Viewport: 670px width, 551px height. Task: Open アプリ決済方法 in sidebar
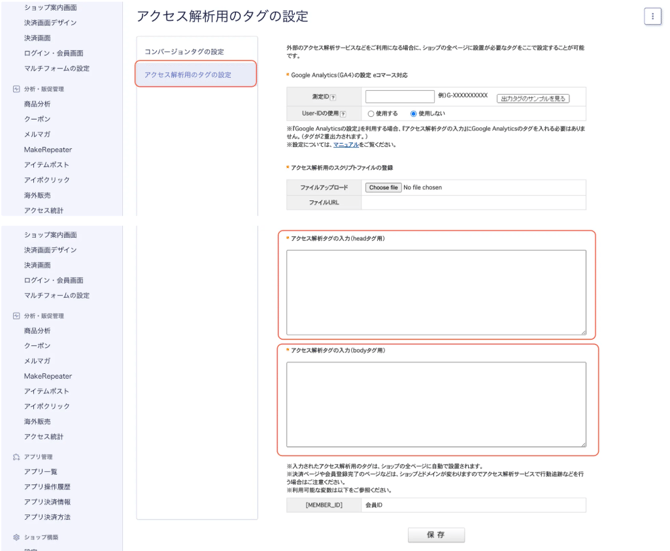point(47,517)
